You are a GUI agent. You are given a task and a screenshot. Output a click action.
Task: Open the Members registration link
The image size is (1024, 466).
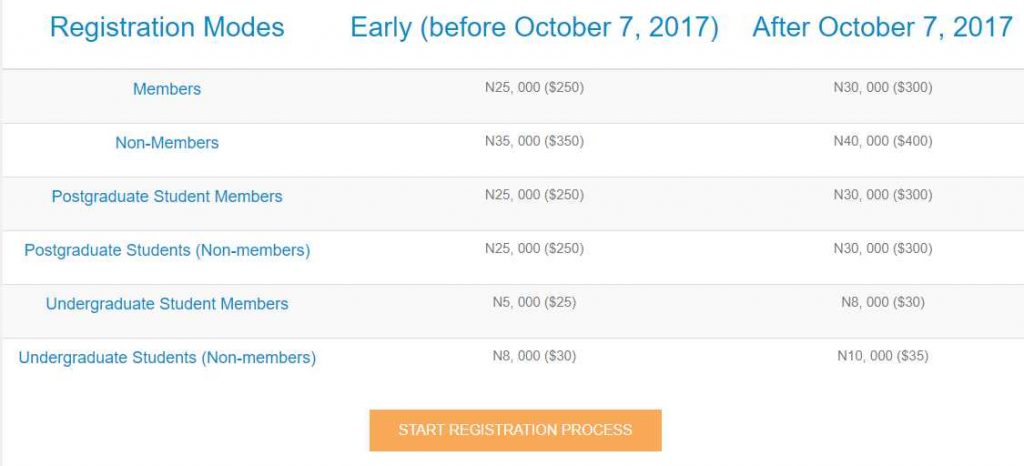tap(167, 89)
